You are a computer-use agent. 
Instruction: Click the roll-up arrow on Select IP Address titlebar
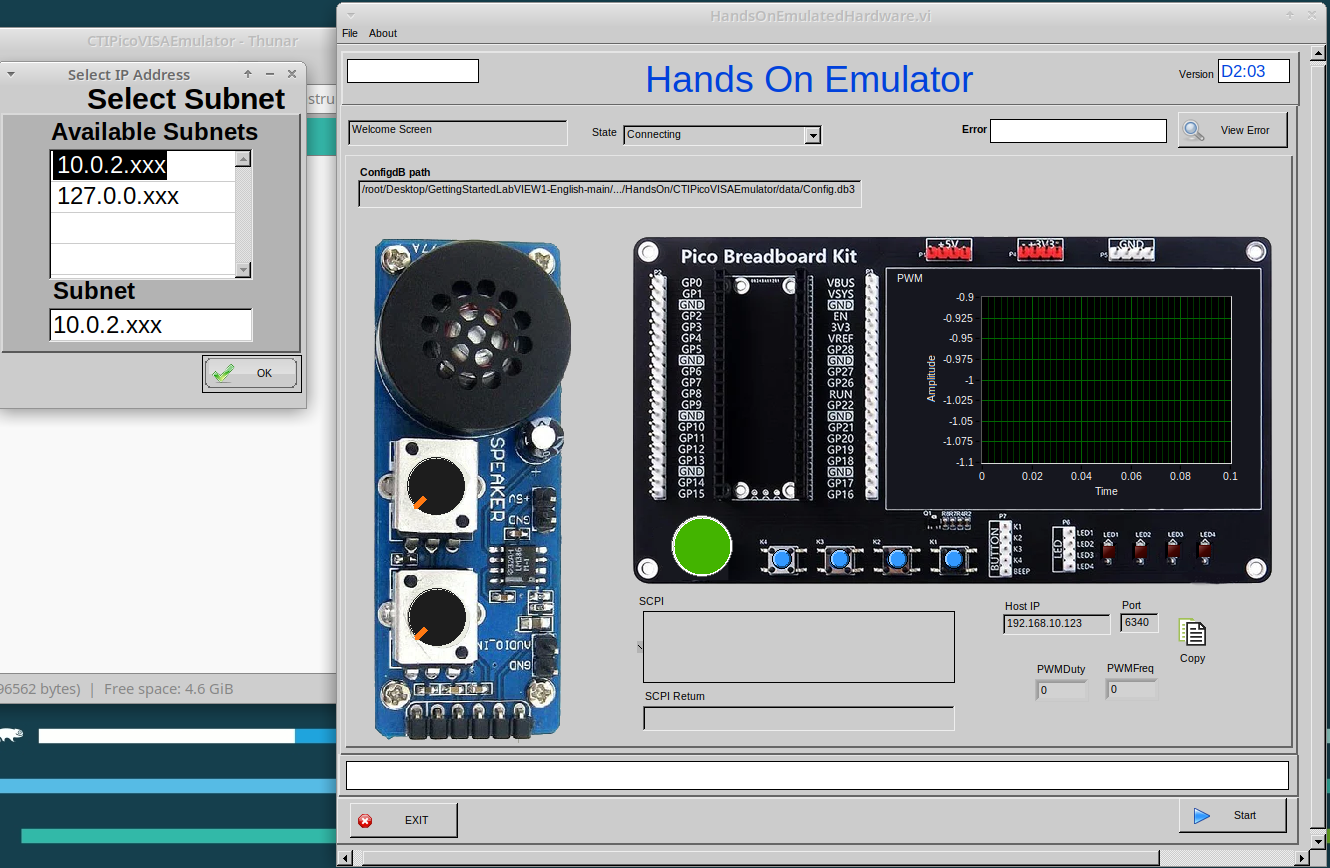coord(248,74)
